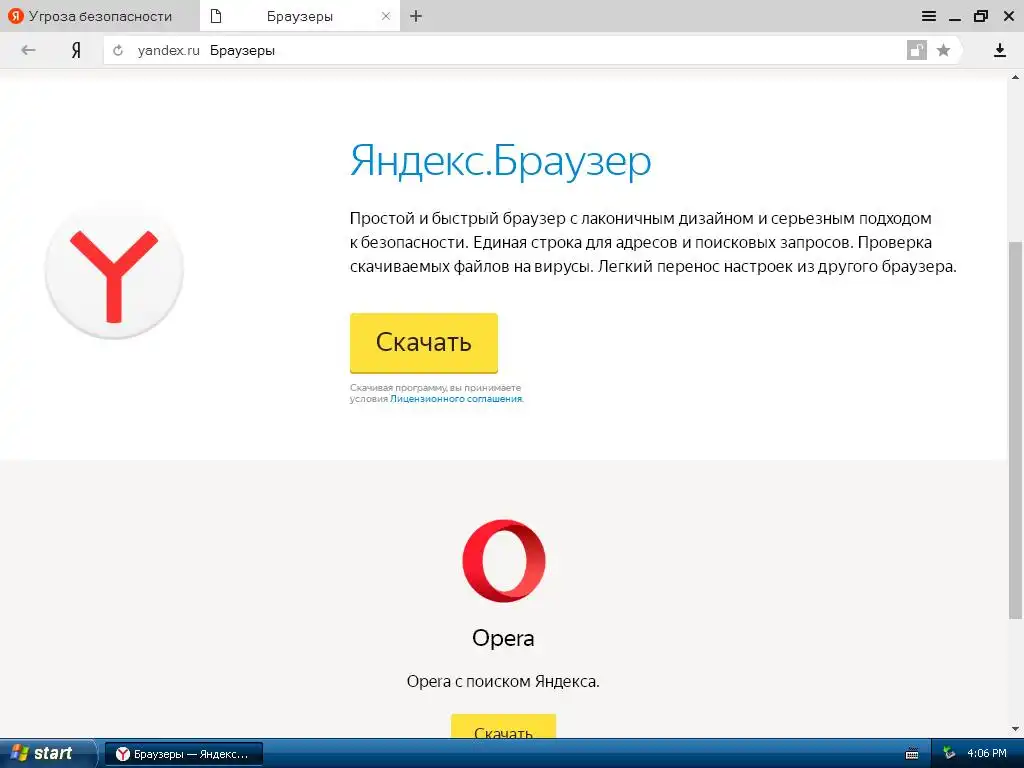This screenshot has width=1024, height=768.
Task: Click the network tray icon
Action: pos(949,754)
